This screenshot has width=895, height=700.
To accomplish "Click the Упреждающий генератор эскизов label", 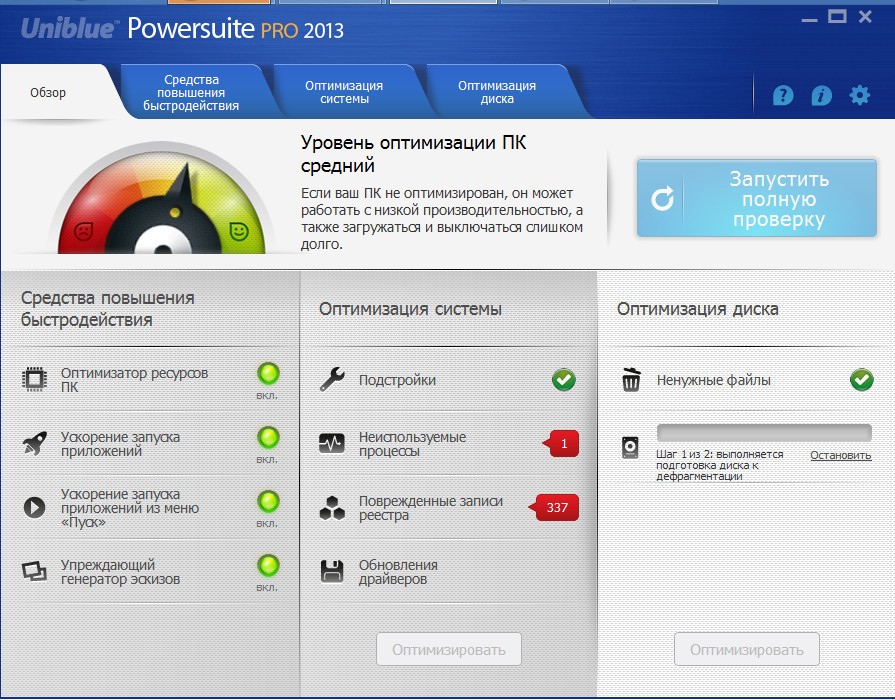I will [120, 572].
